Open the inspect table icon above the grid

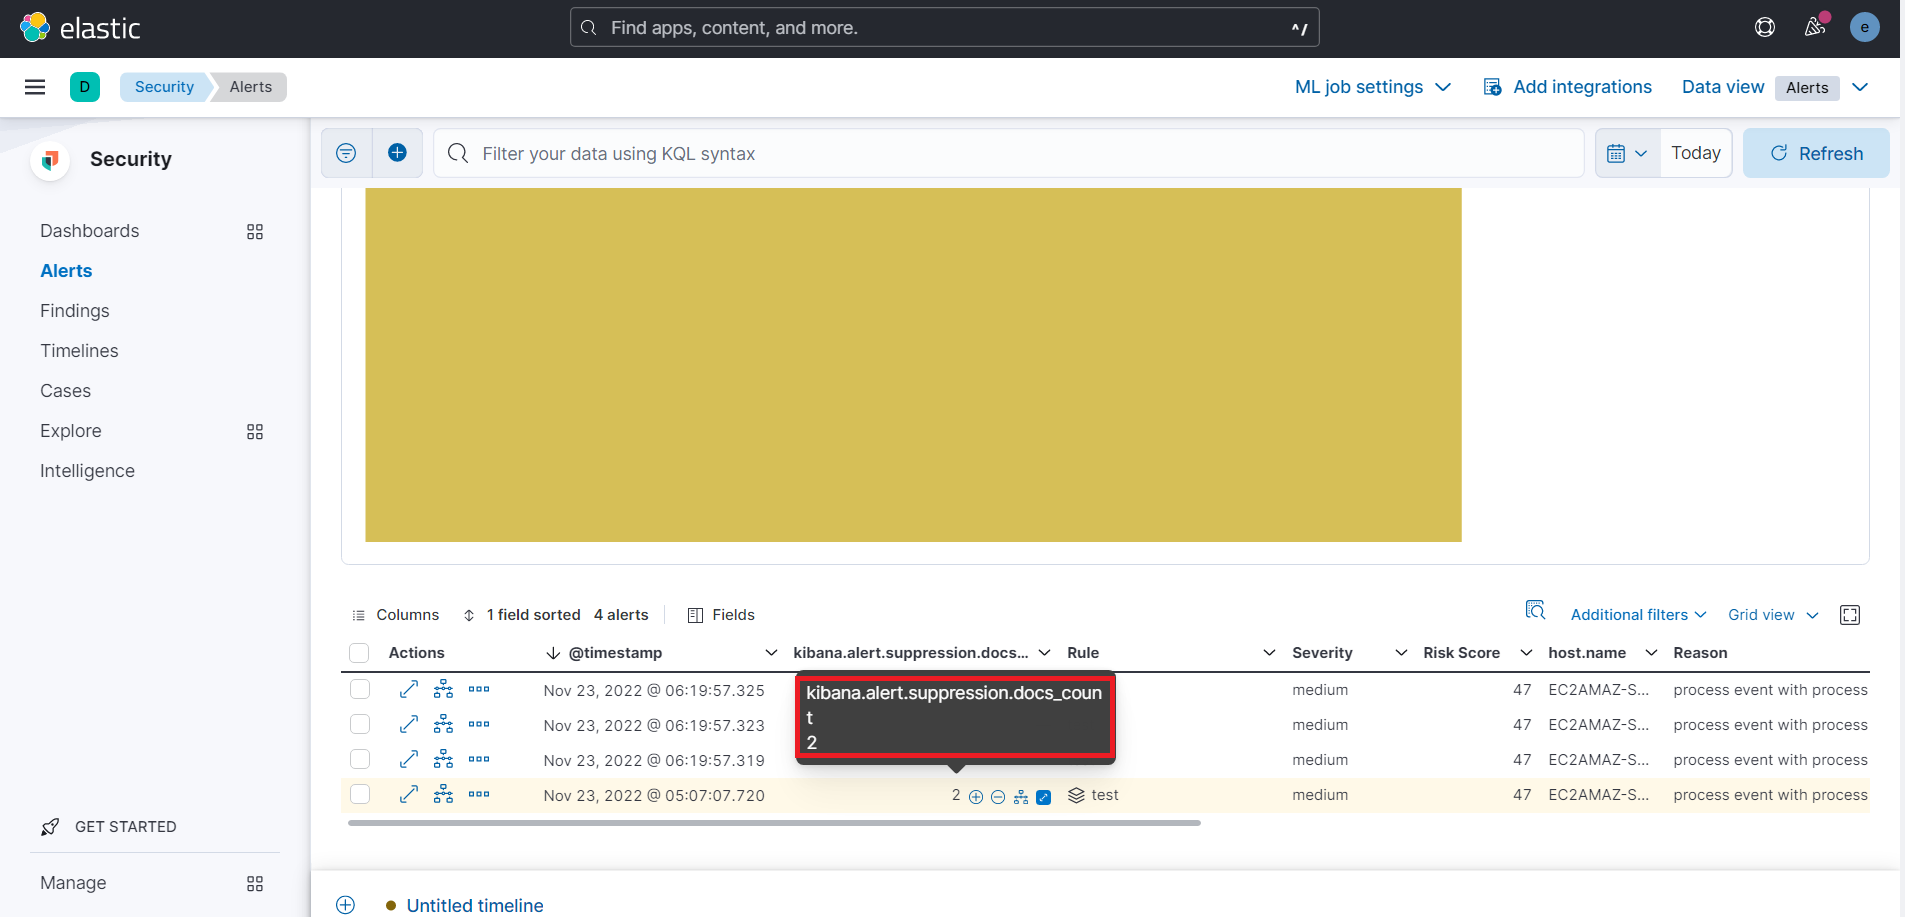[1536, 610]
